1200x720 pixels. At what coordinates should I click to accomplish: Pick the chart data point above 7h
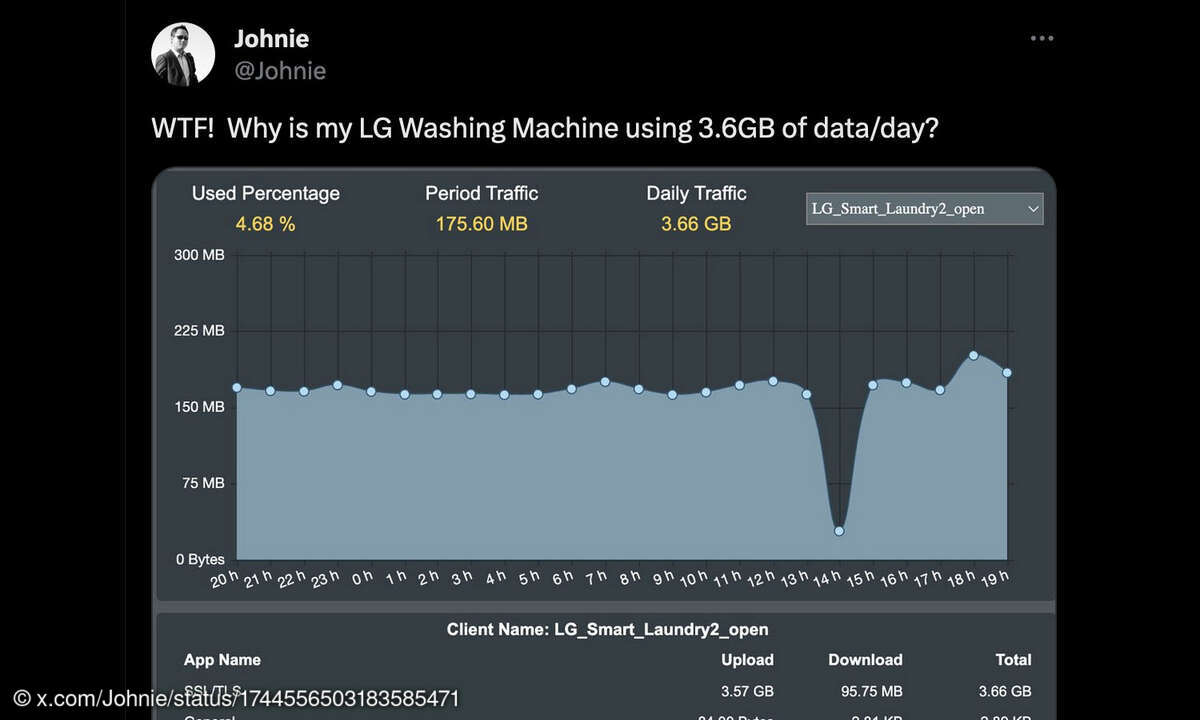coord(605,381)
